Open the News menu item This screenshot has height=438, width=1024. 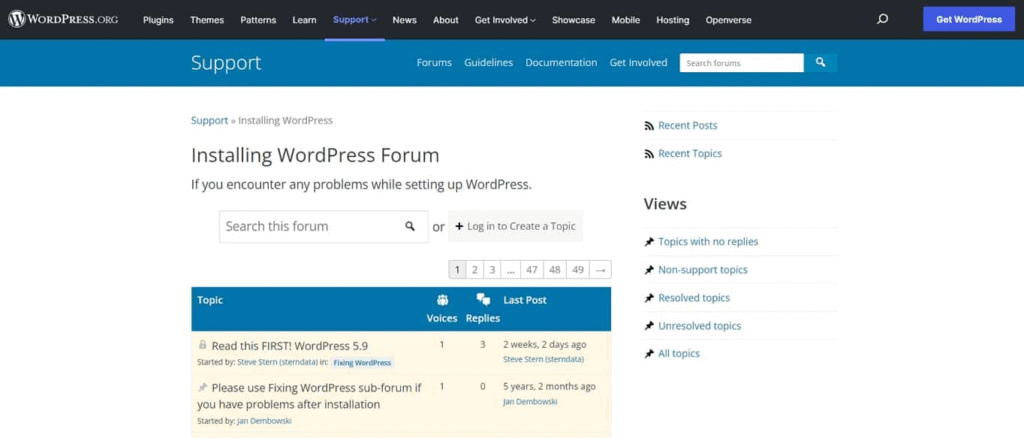pos(404,20)
